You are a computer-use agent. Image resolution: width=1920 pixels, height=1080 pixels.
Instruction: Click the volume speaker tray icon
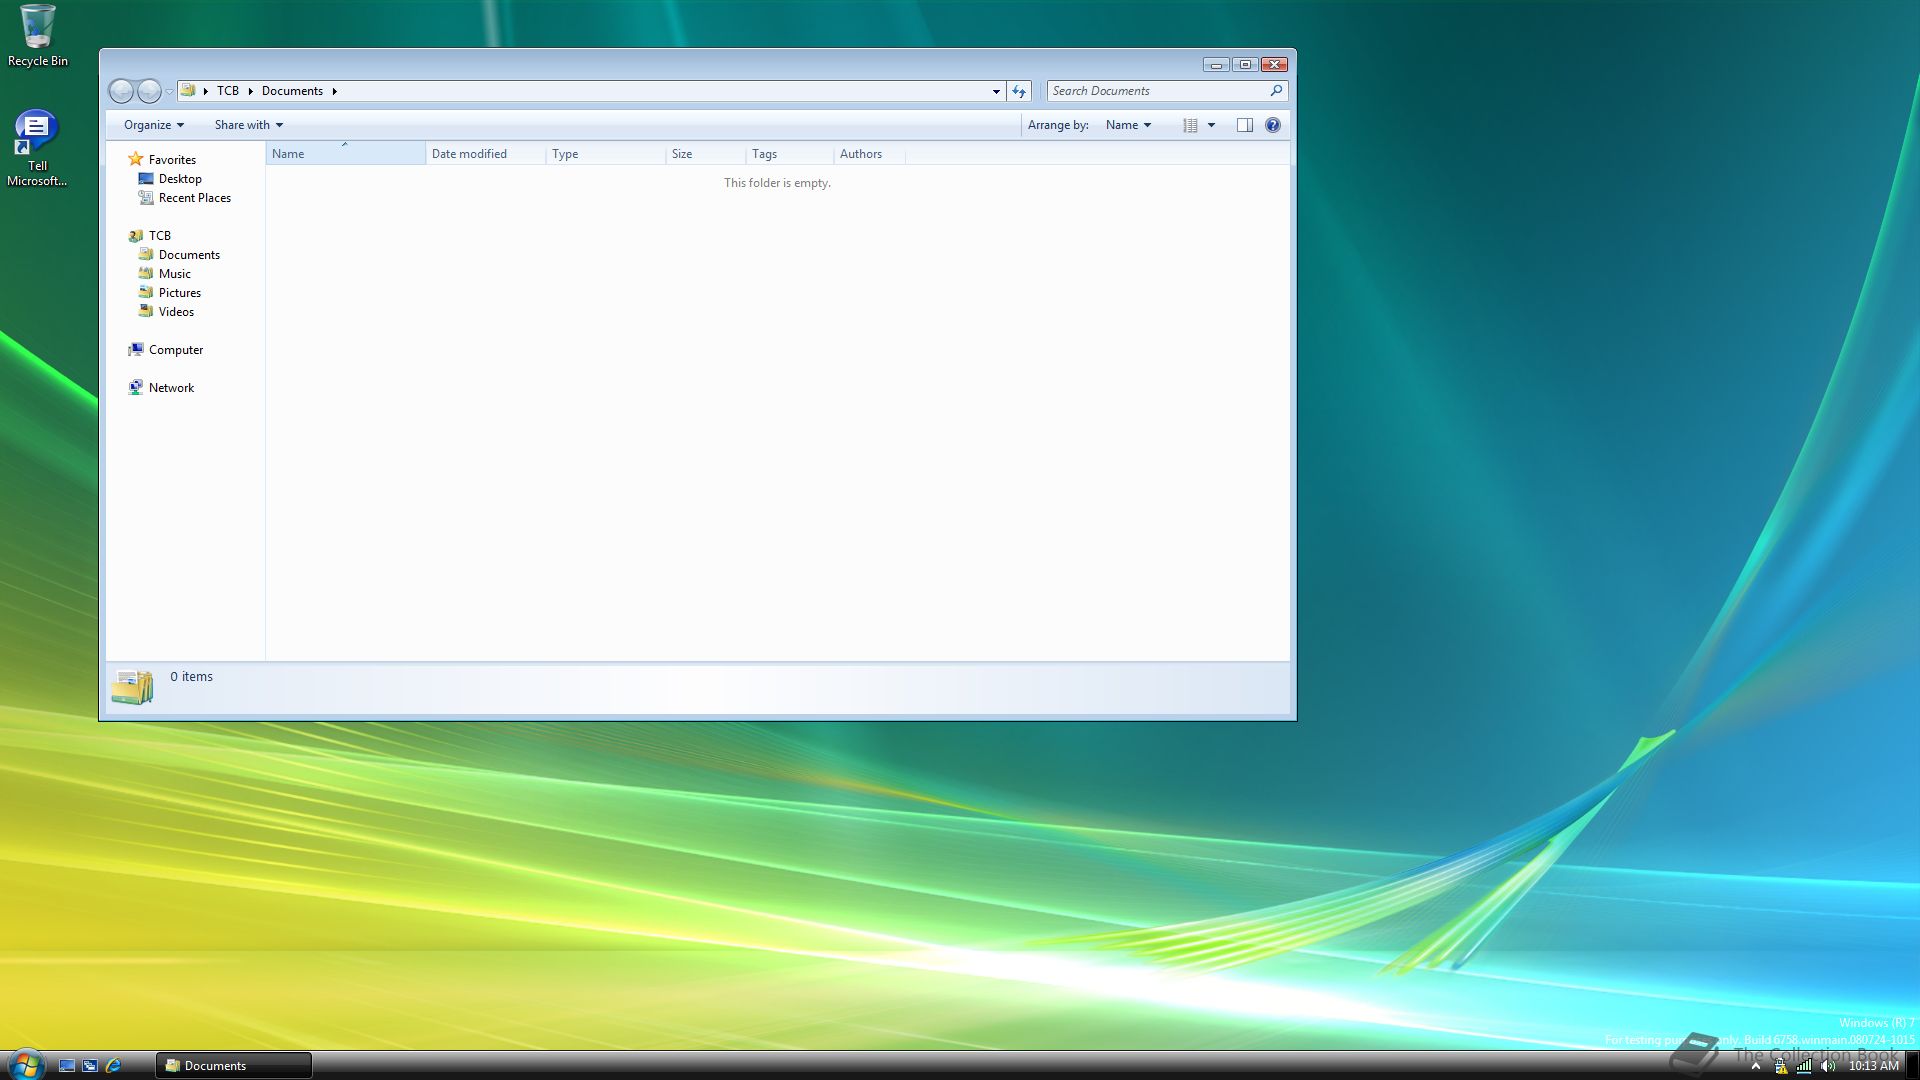point(1828,1067)
